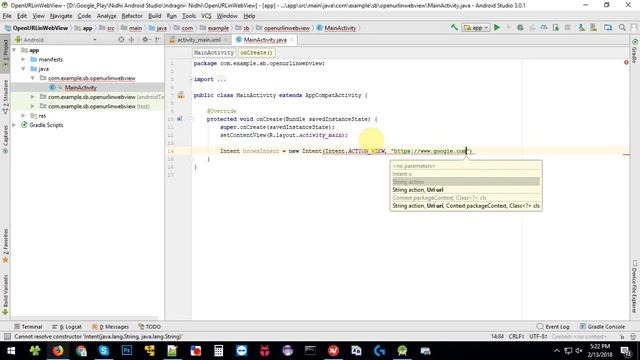Click the Search Everywhere magnifier icon

(622, 27)
